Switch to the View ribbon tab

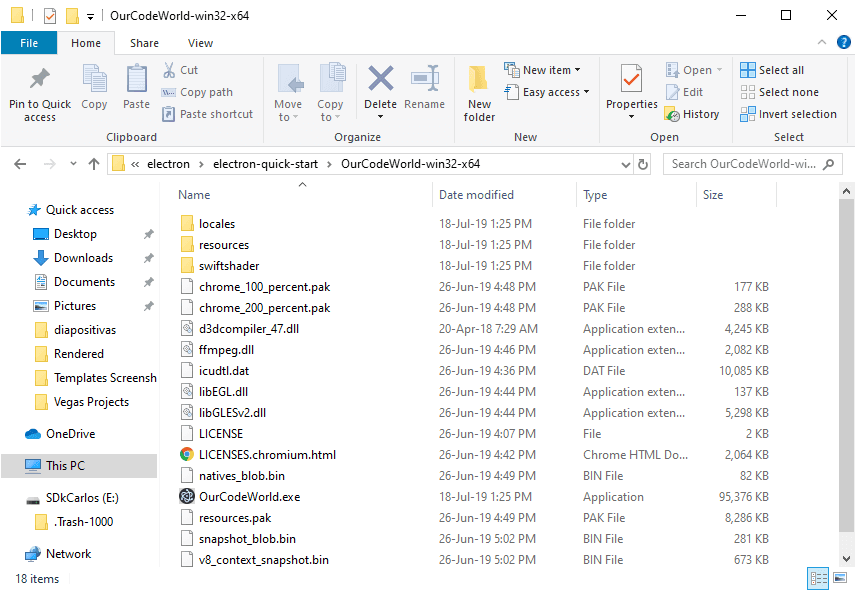tap(200, 43)
